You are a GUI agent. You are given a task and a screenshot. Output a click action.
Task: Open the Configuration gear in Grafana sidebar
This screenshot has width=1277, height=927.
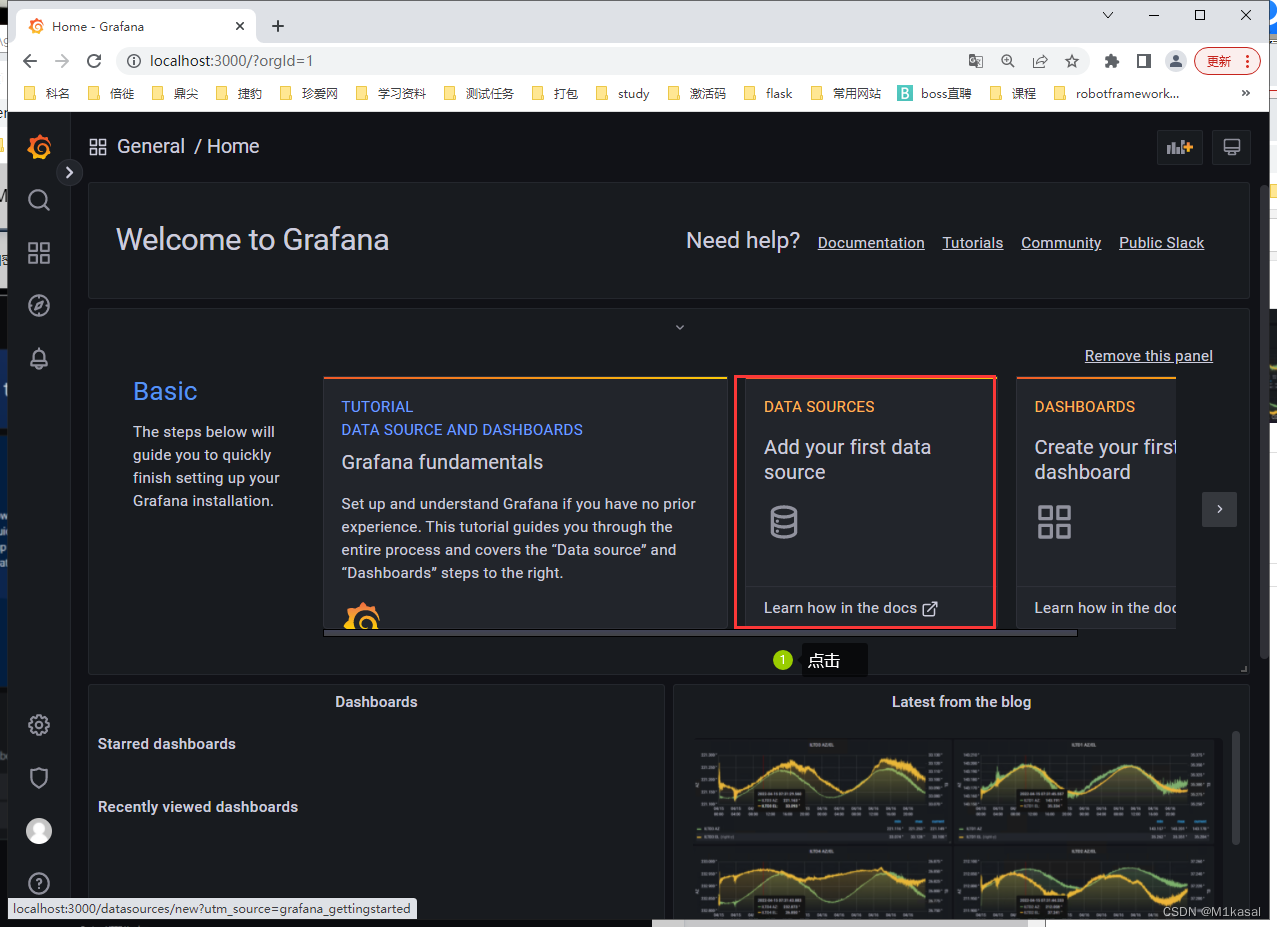click(39, 725)
